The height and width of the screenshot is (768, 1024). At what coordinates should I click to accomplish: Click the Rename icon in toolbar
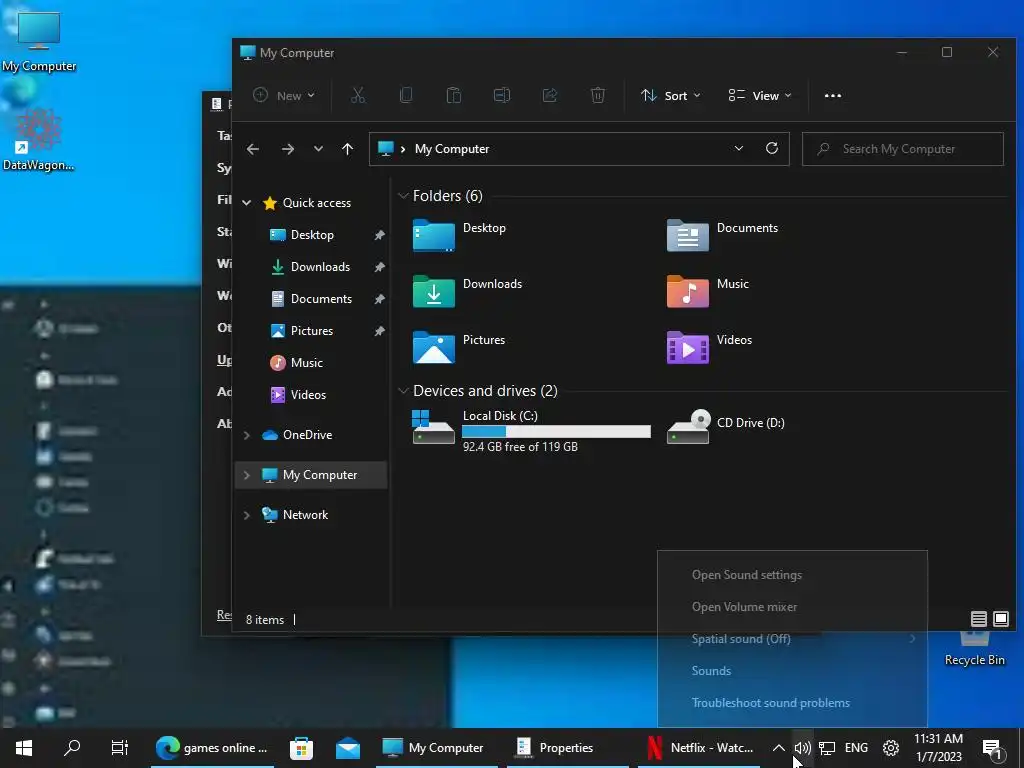pos(502,95)
